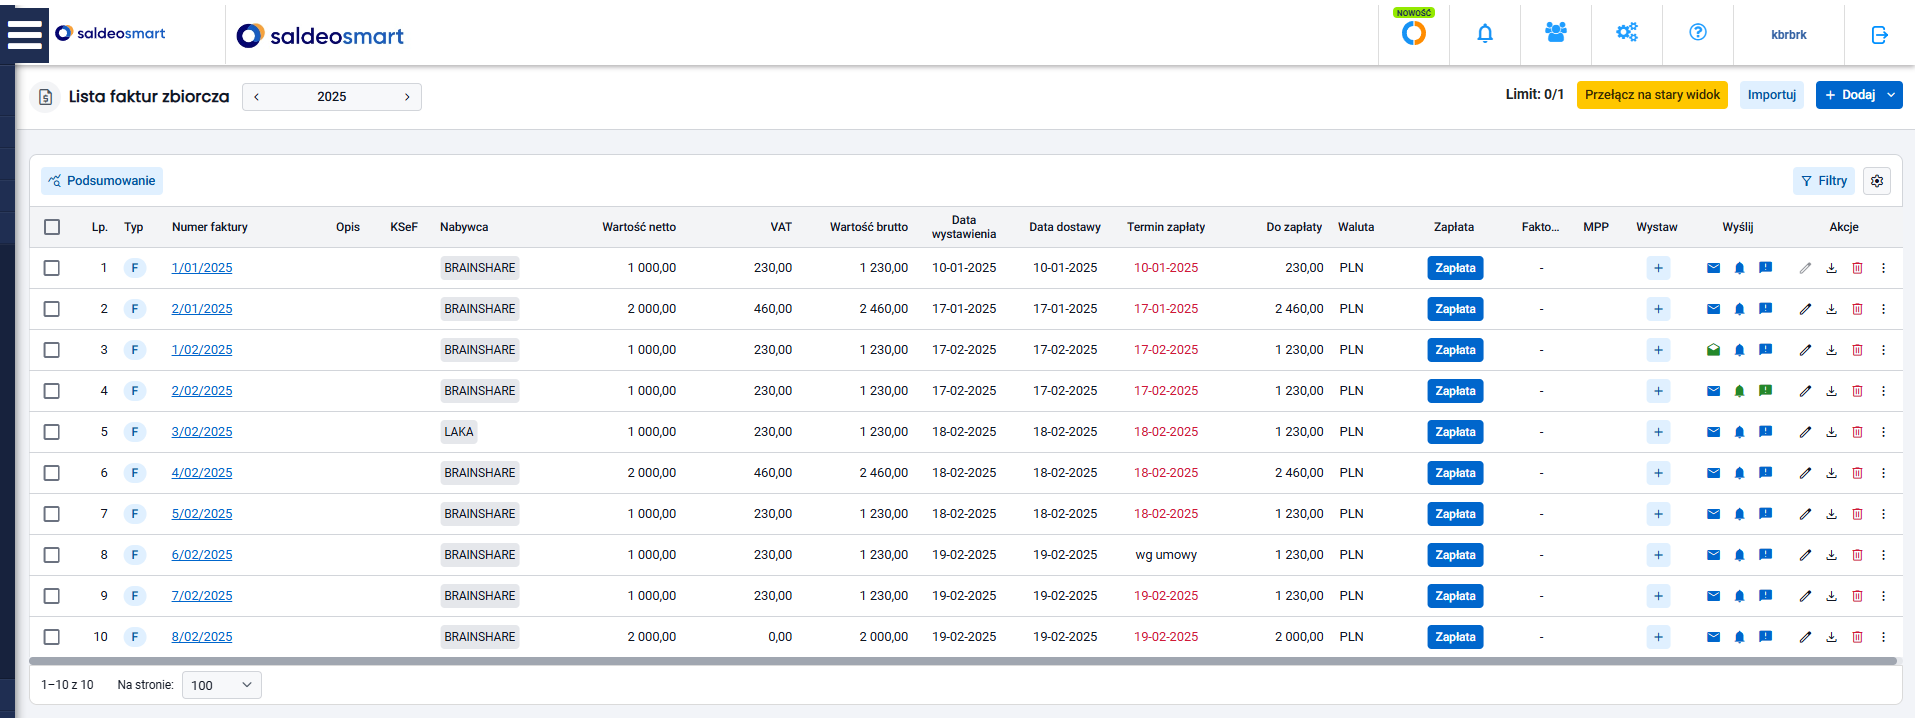The height and width of the screenshot is (718, 1915).
Task: Click the Importuj button
Action: [x=1772, y=95]
